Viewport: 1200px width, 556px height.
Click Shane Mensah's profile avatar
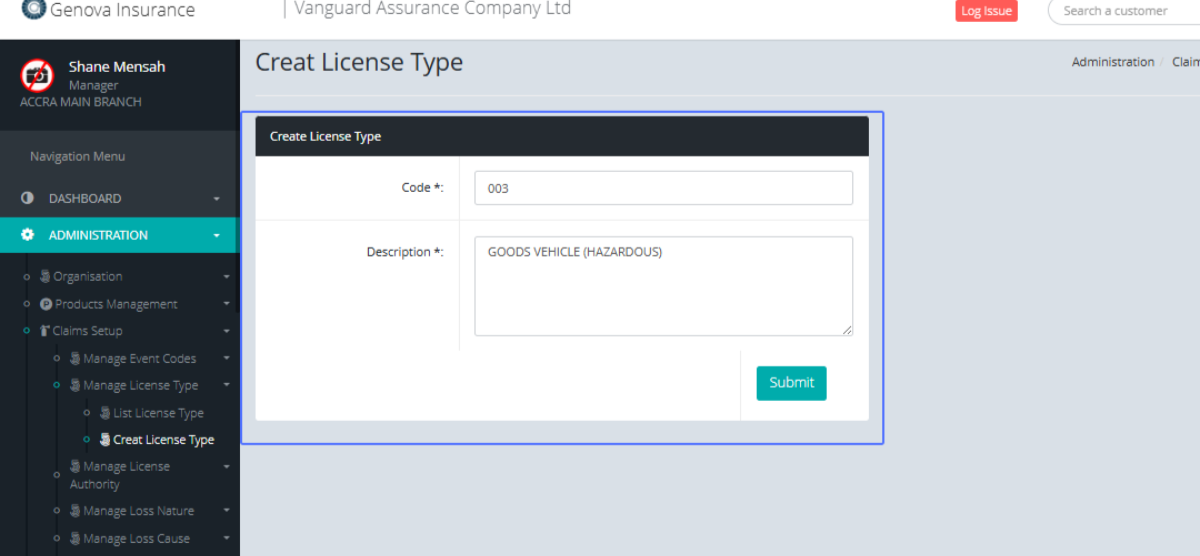[x=37, y=76]
